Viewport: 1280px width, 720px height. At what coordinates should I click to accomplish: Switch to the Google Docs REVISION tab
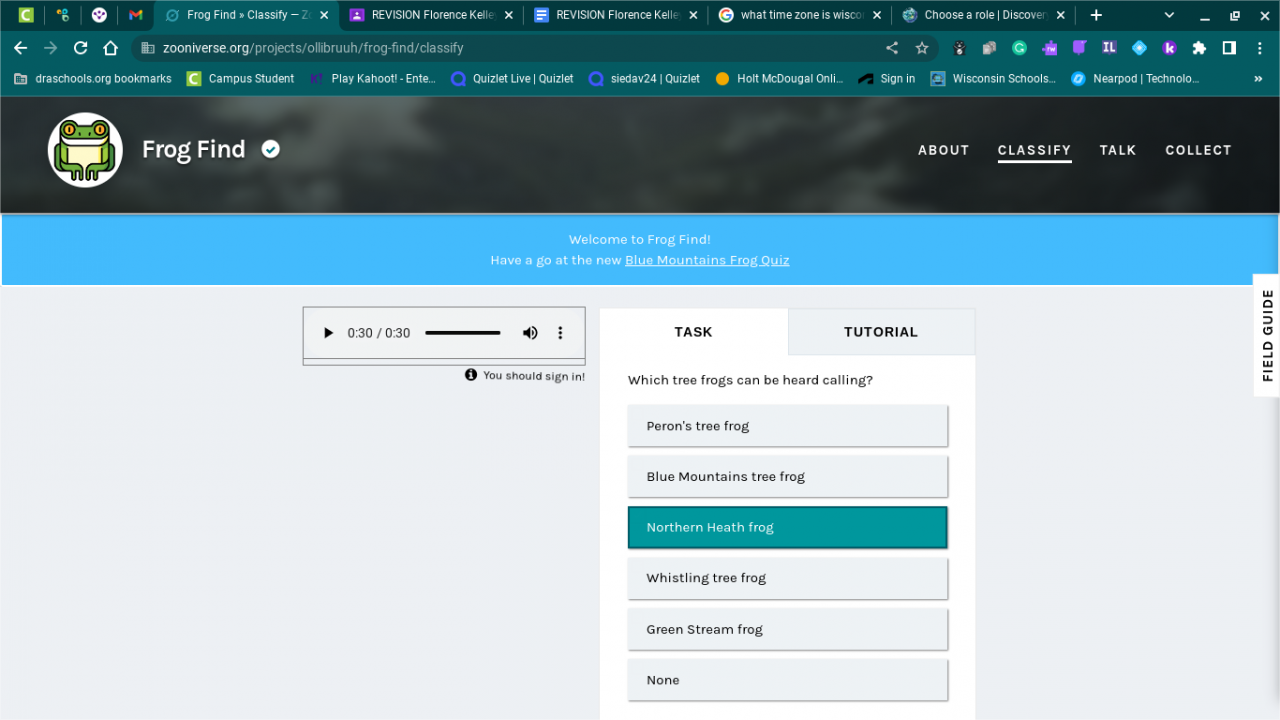617,15
